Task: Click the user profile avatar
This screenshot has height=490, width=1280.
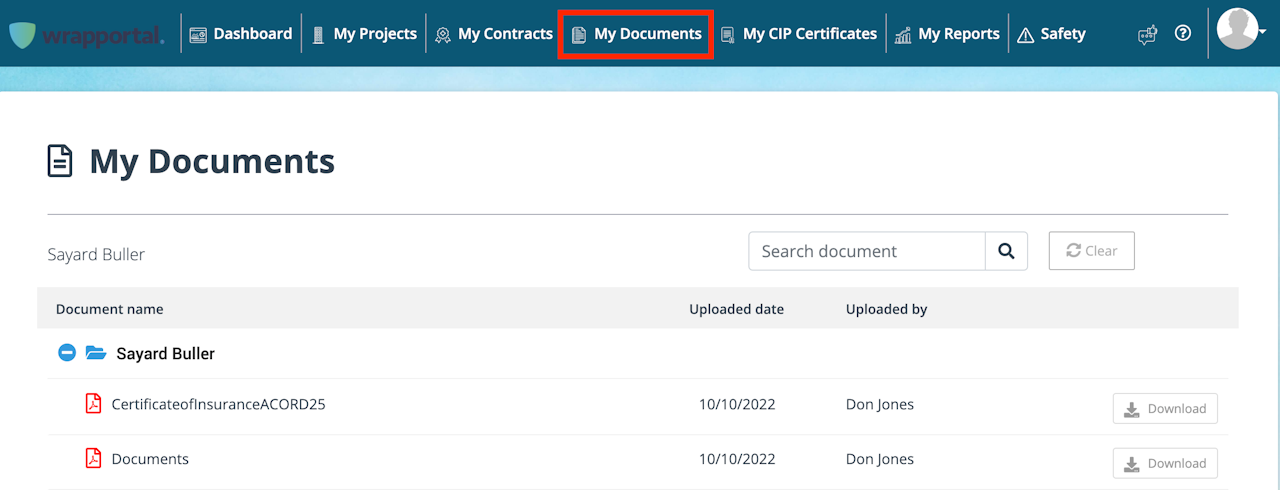Action: 1237,29
